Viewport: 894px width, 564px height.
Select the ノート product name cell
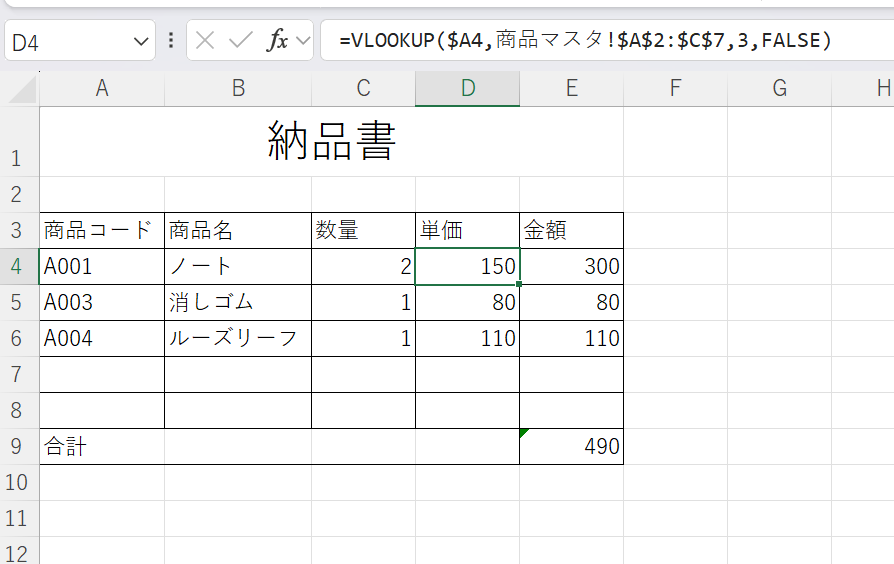[238, 266]
